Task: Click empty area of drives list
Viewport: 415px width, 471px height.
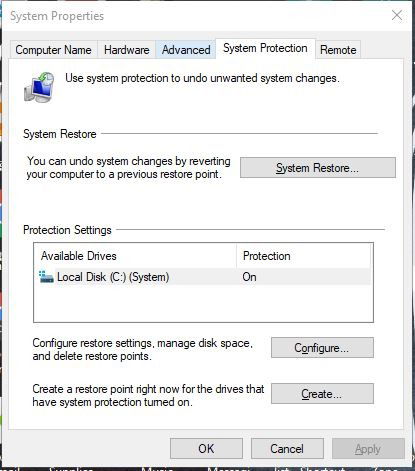Action: [x=203, y=303]
